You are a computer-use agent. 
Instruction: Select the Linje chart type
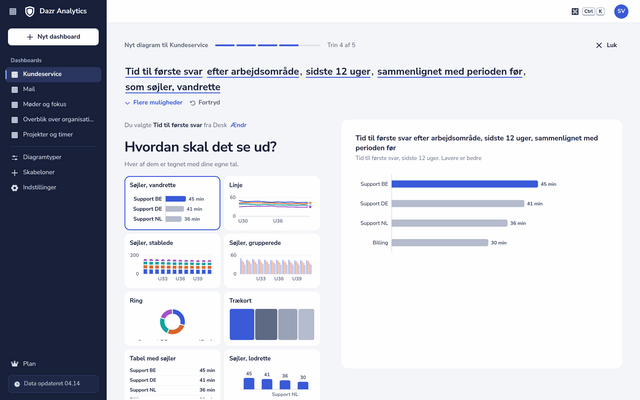[272, 203]
